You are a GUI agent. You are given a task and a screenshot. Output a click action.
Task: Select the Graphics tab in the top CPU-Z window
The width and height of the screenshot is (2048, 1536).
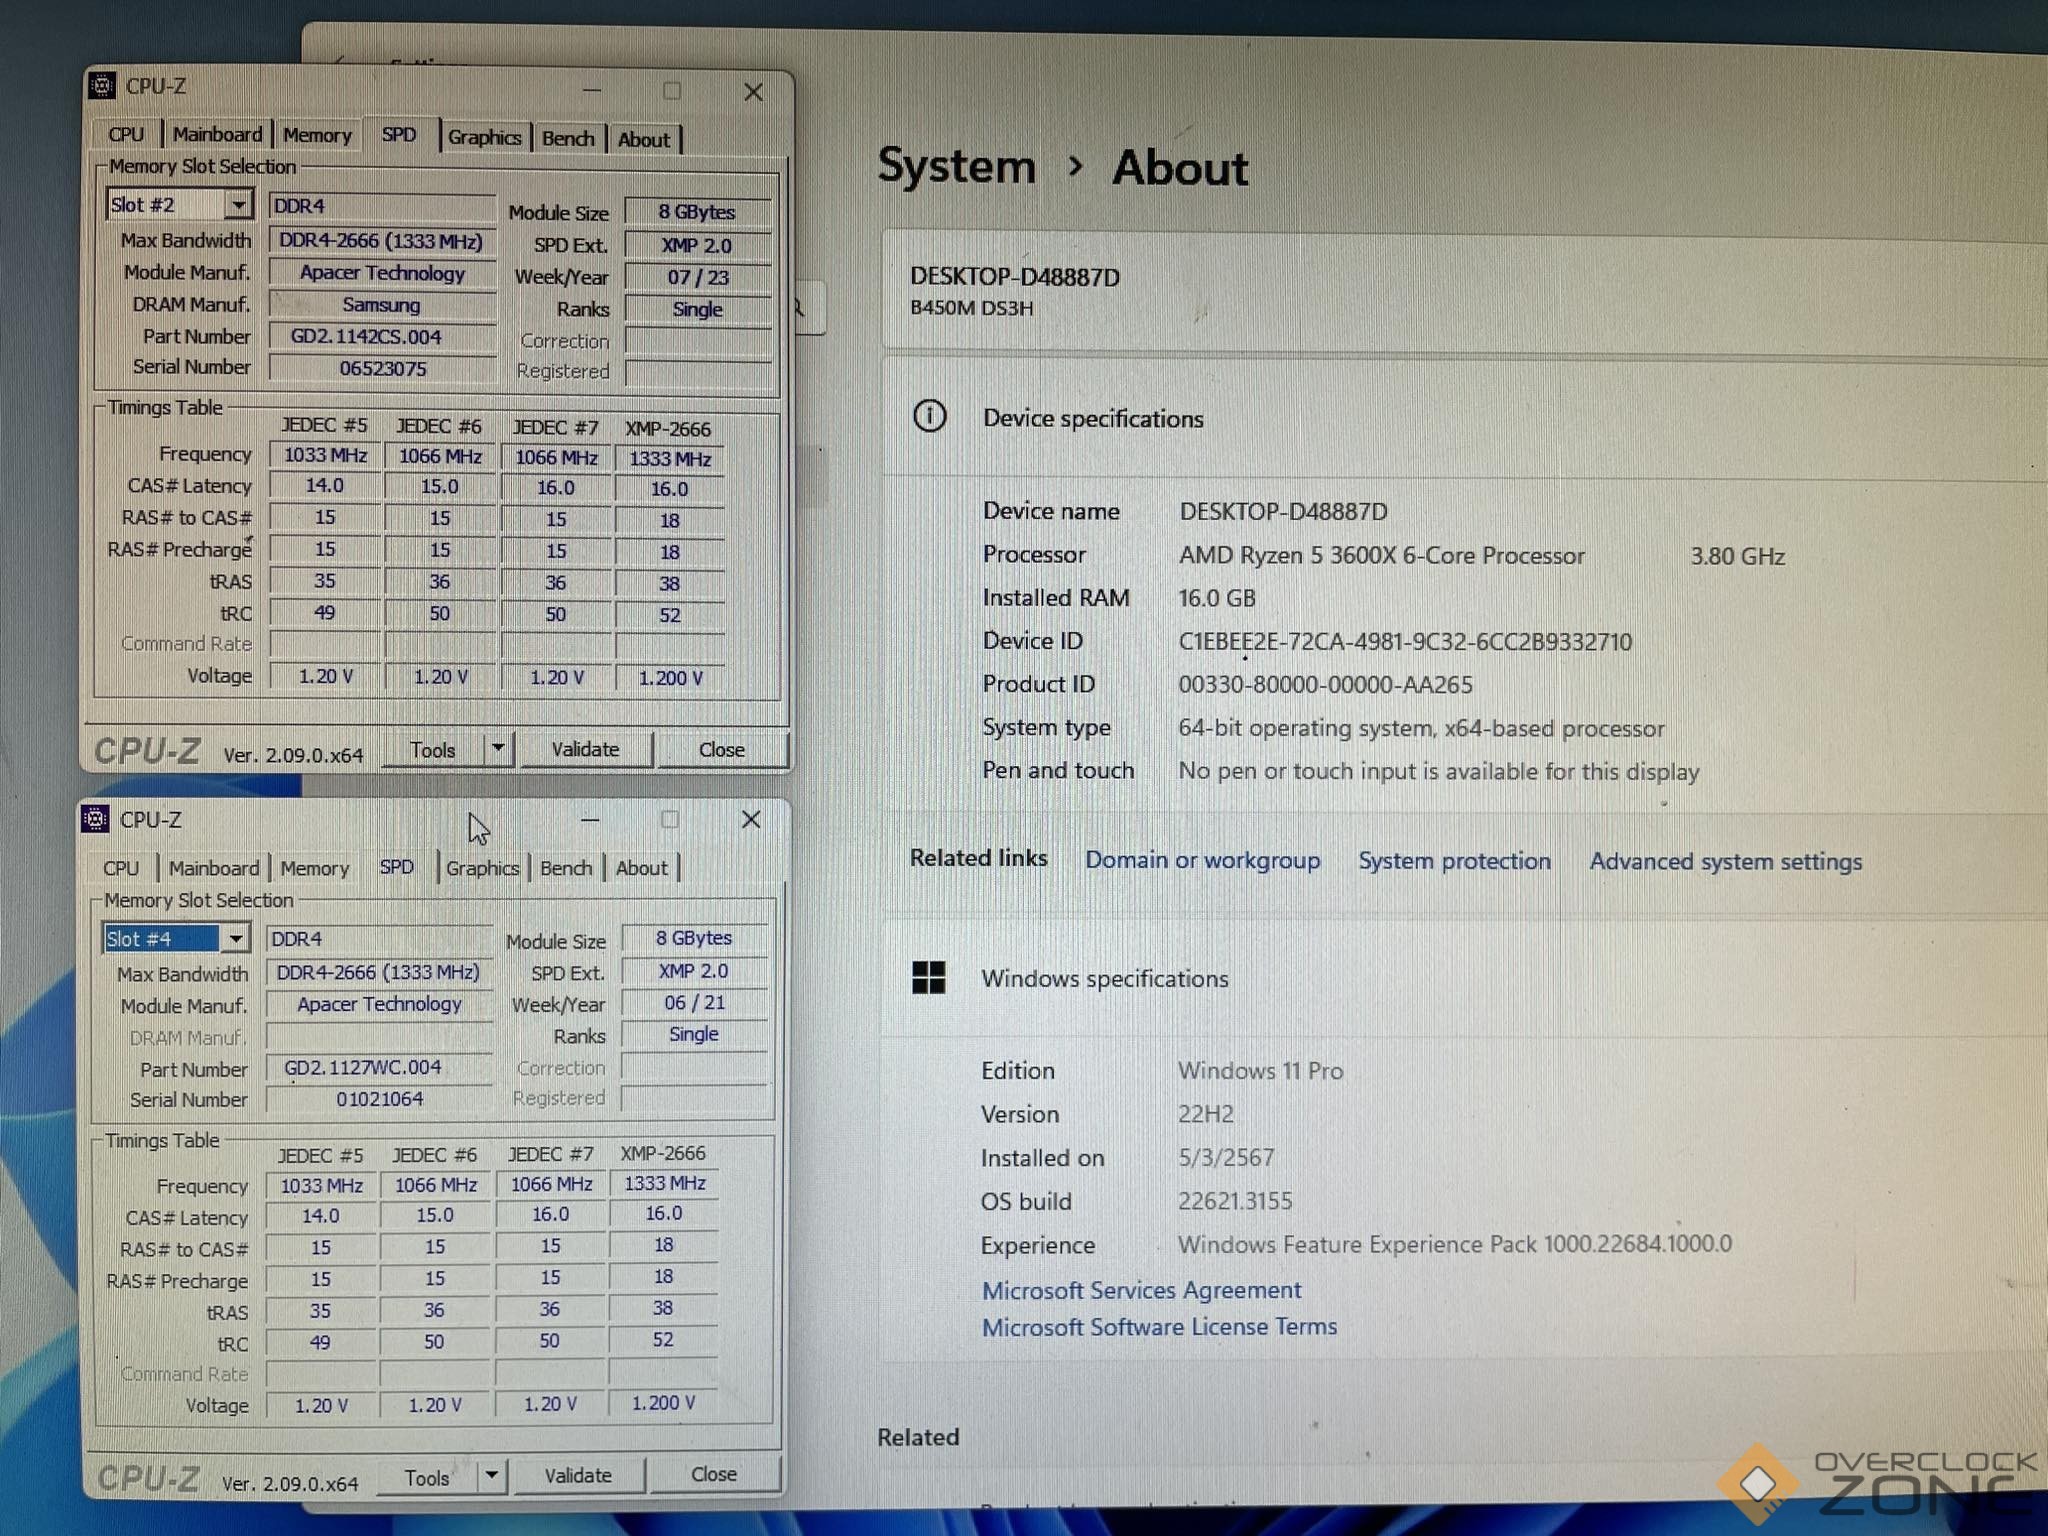point(484,138)
